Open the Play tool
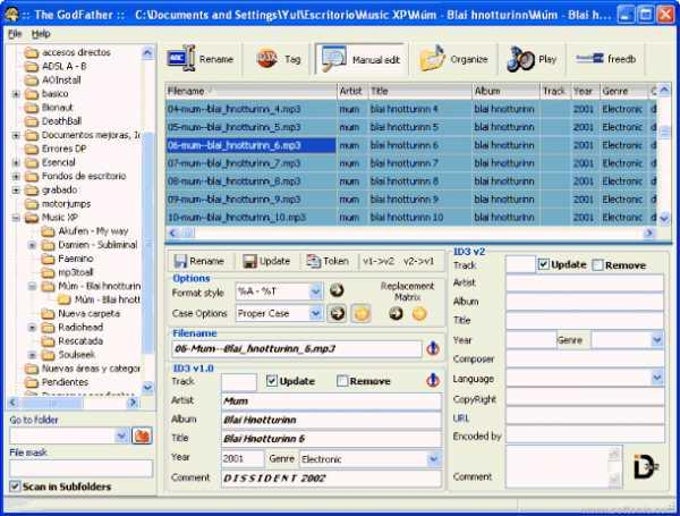This screenshot has height=516, width=680. tap(532, 59)
